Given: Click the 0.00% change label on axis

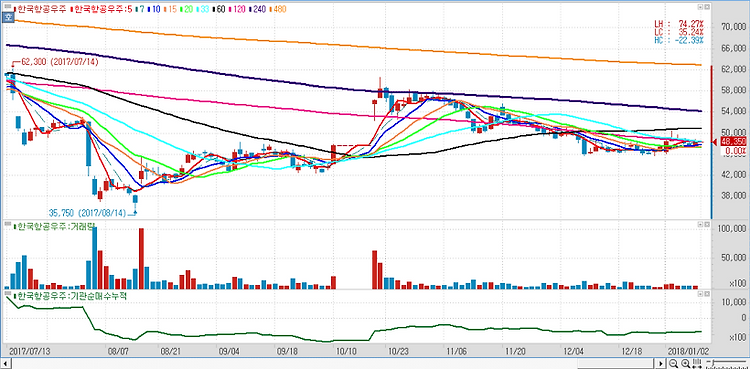Looking at the screenshot, I should tap(735, 151).
